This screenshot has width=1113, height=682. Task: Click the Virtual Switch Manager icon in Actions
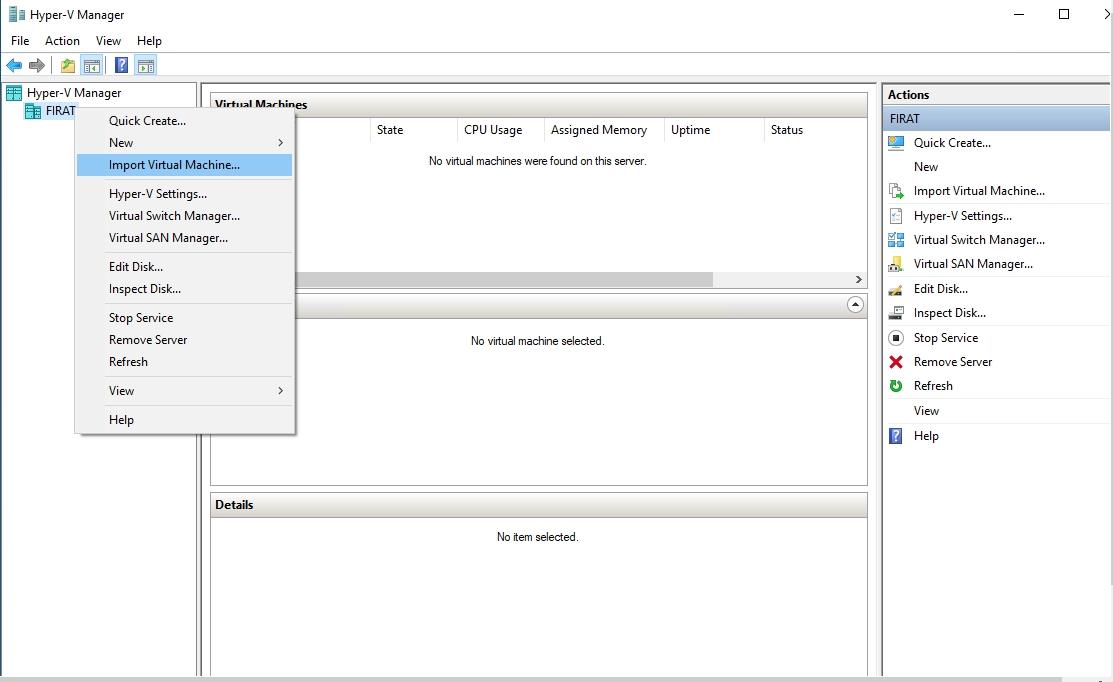point(896,240)
